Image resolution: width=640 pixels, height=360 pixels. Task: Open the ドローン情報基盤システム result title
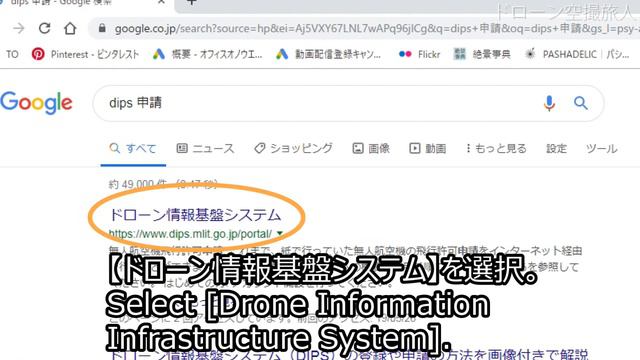pos(195,215)
